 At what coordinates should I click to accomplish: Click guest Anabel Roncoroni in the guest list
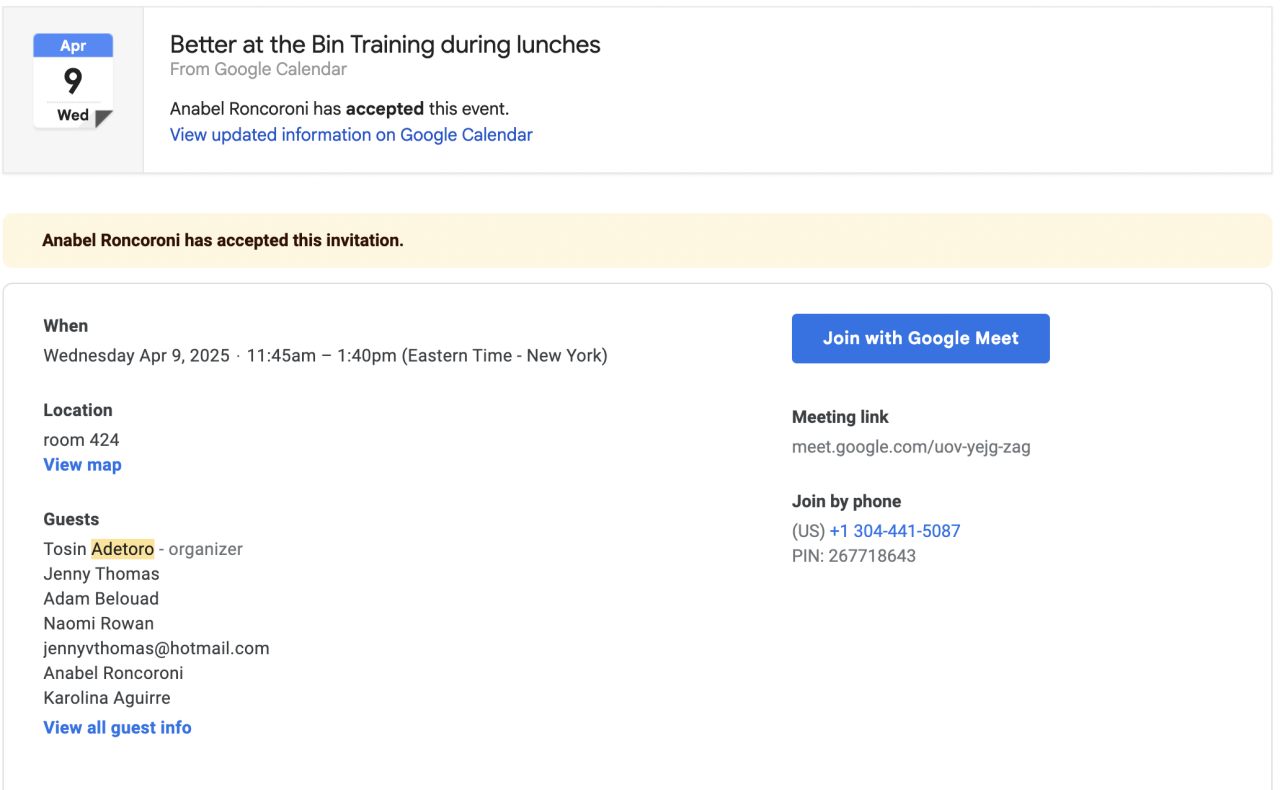pos(113,673)
